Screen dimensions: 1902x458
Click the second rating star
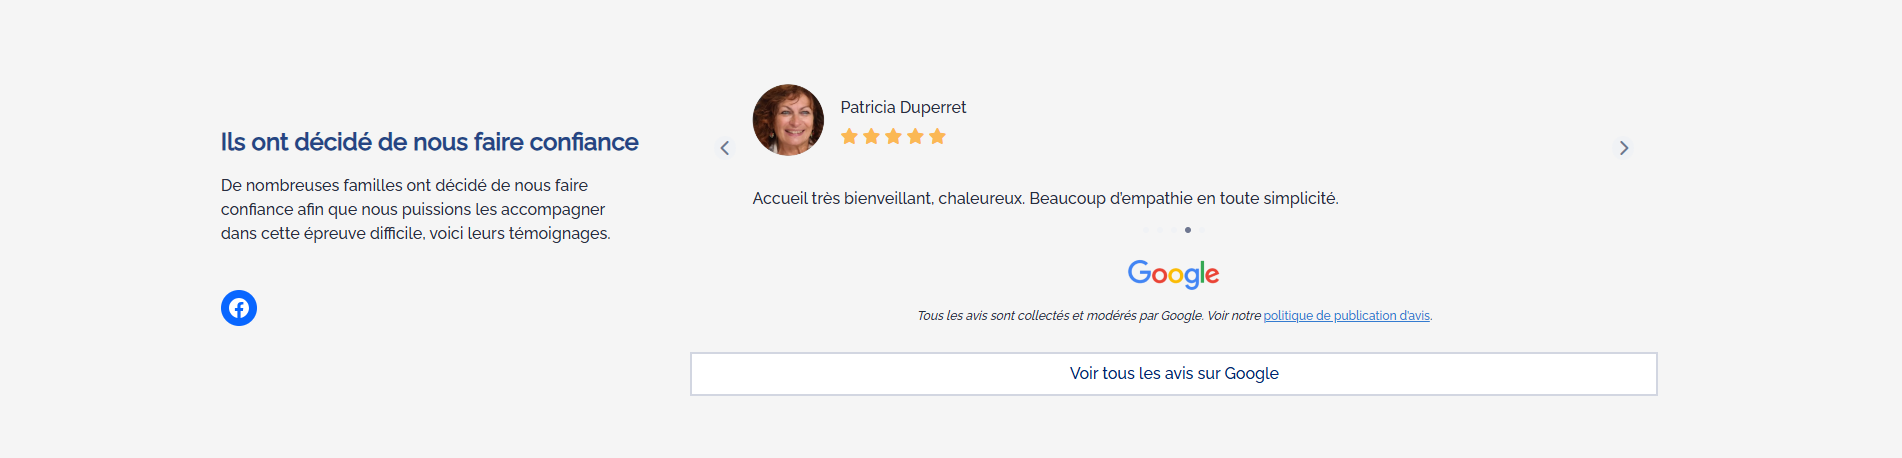coord(871,136)
